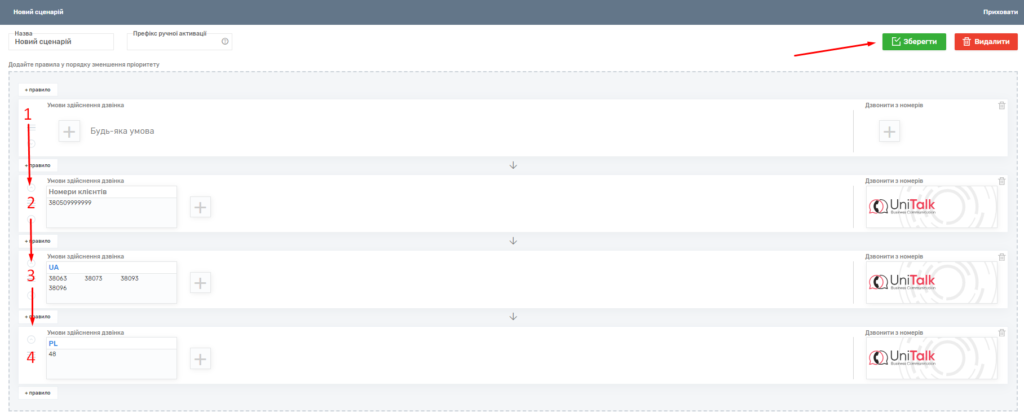Click trash icon of Номери клієнтів rule
The width and height of the screenshot is (1024, 416).
[x=1002, y=181]
